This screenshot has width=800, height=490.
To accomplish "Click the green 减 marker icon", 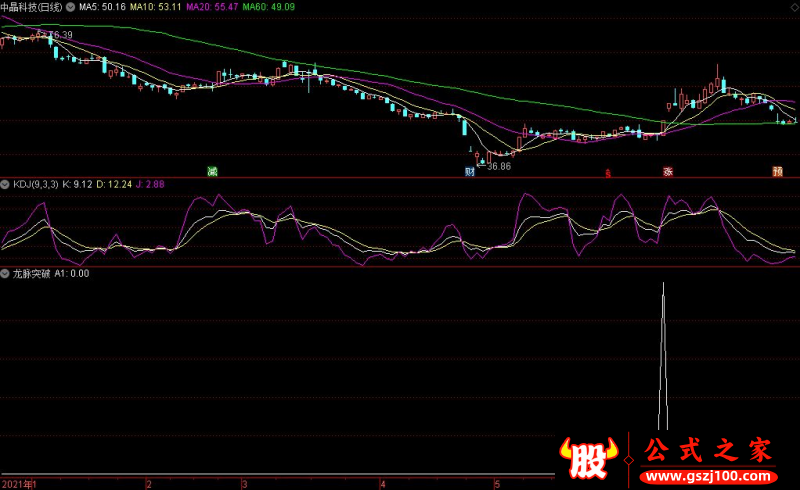I will 213,172.
